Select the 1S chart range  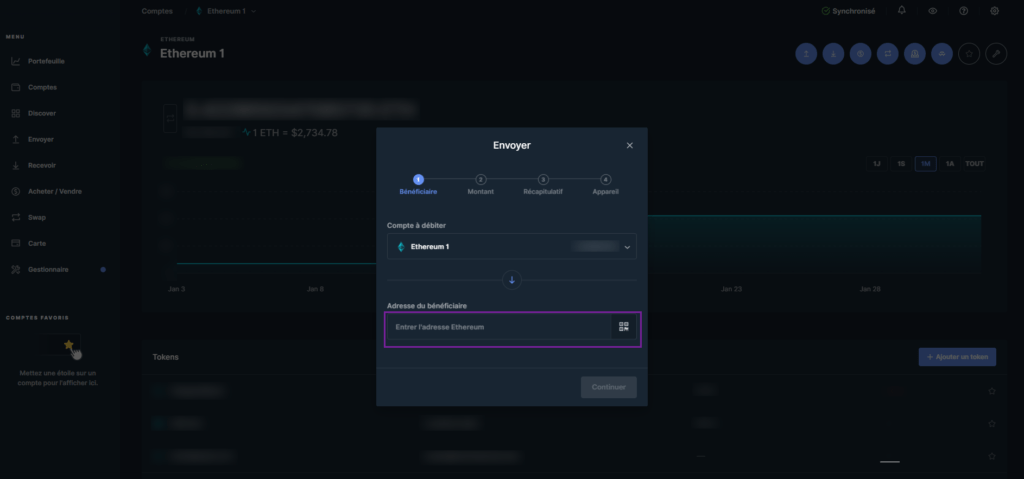coord(901,163)
